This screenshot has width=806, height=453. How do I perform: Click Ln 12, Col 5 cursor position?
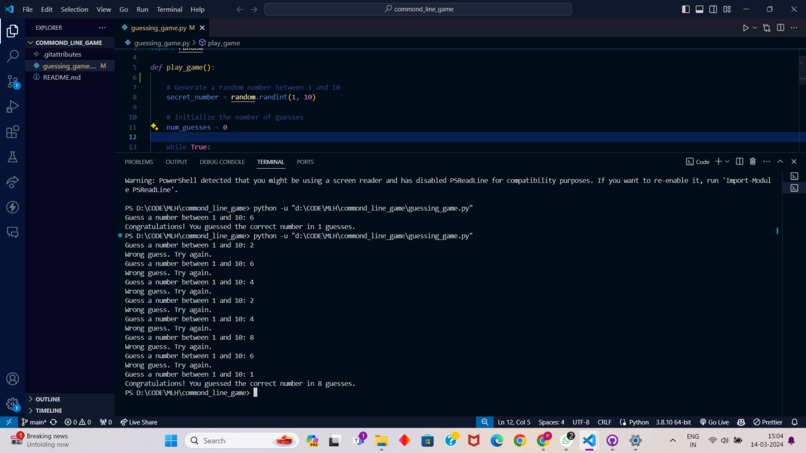(x=514, y=422)
